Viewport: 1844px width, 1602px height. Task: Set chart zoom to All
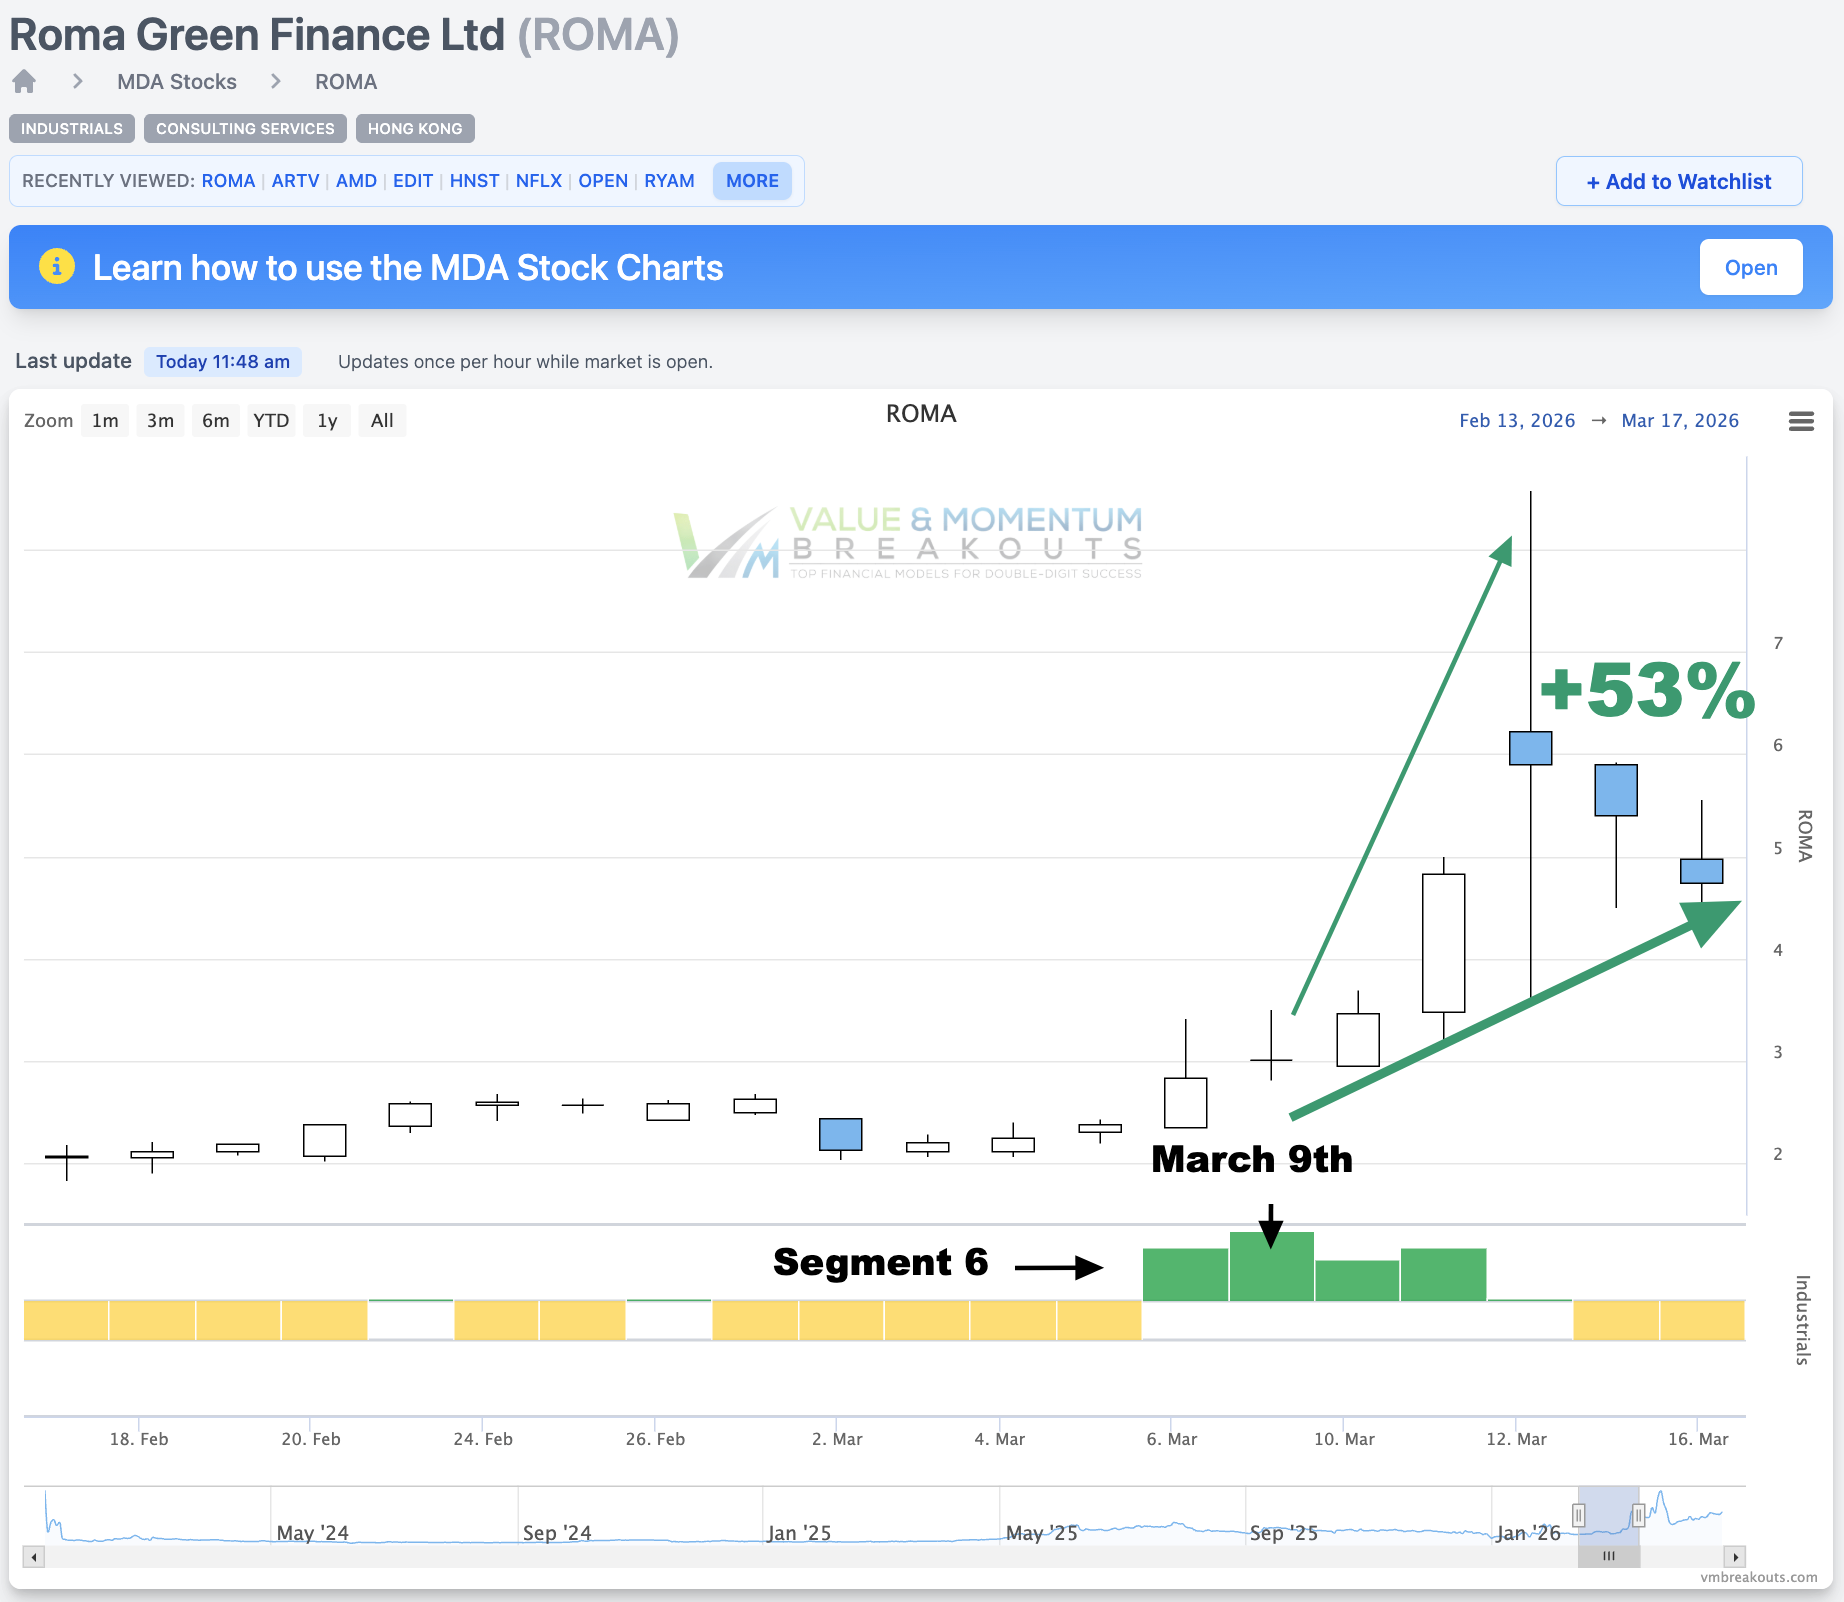coord(382,421)
